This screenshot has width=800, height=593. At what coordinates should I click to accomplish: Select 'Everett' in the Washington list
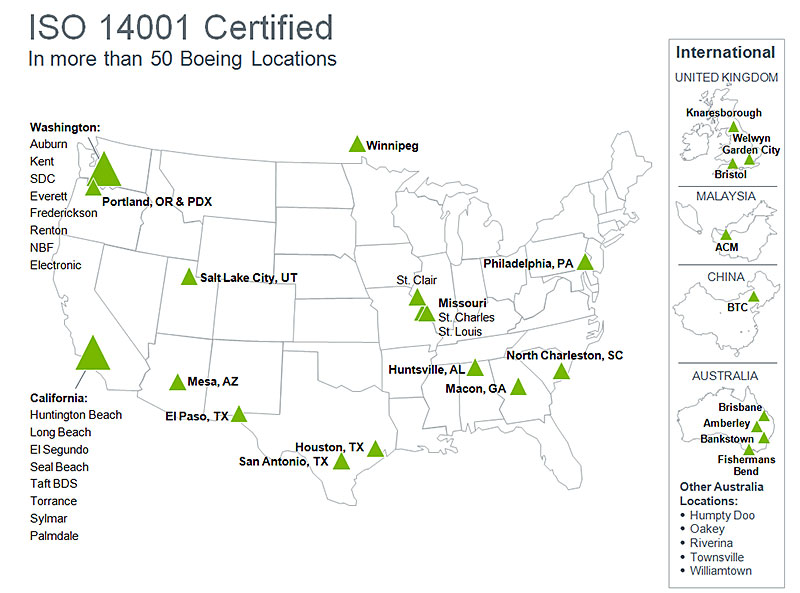pos(48,196)
